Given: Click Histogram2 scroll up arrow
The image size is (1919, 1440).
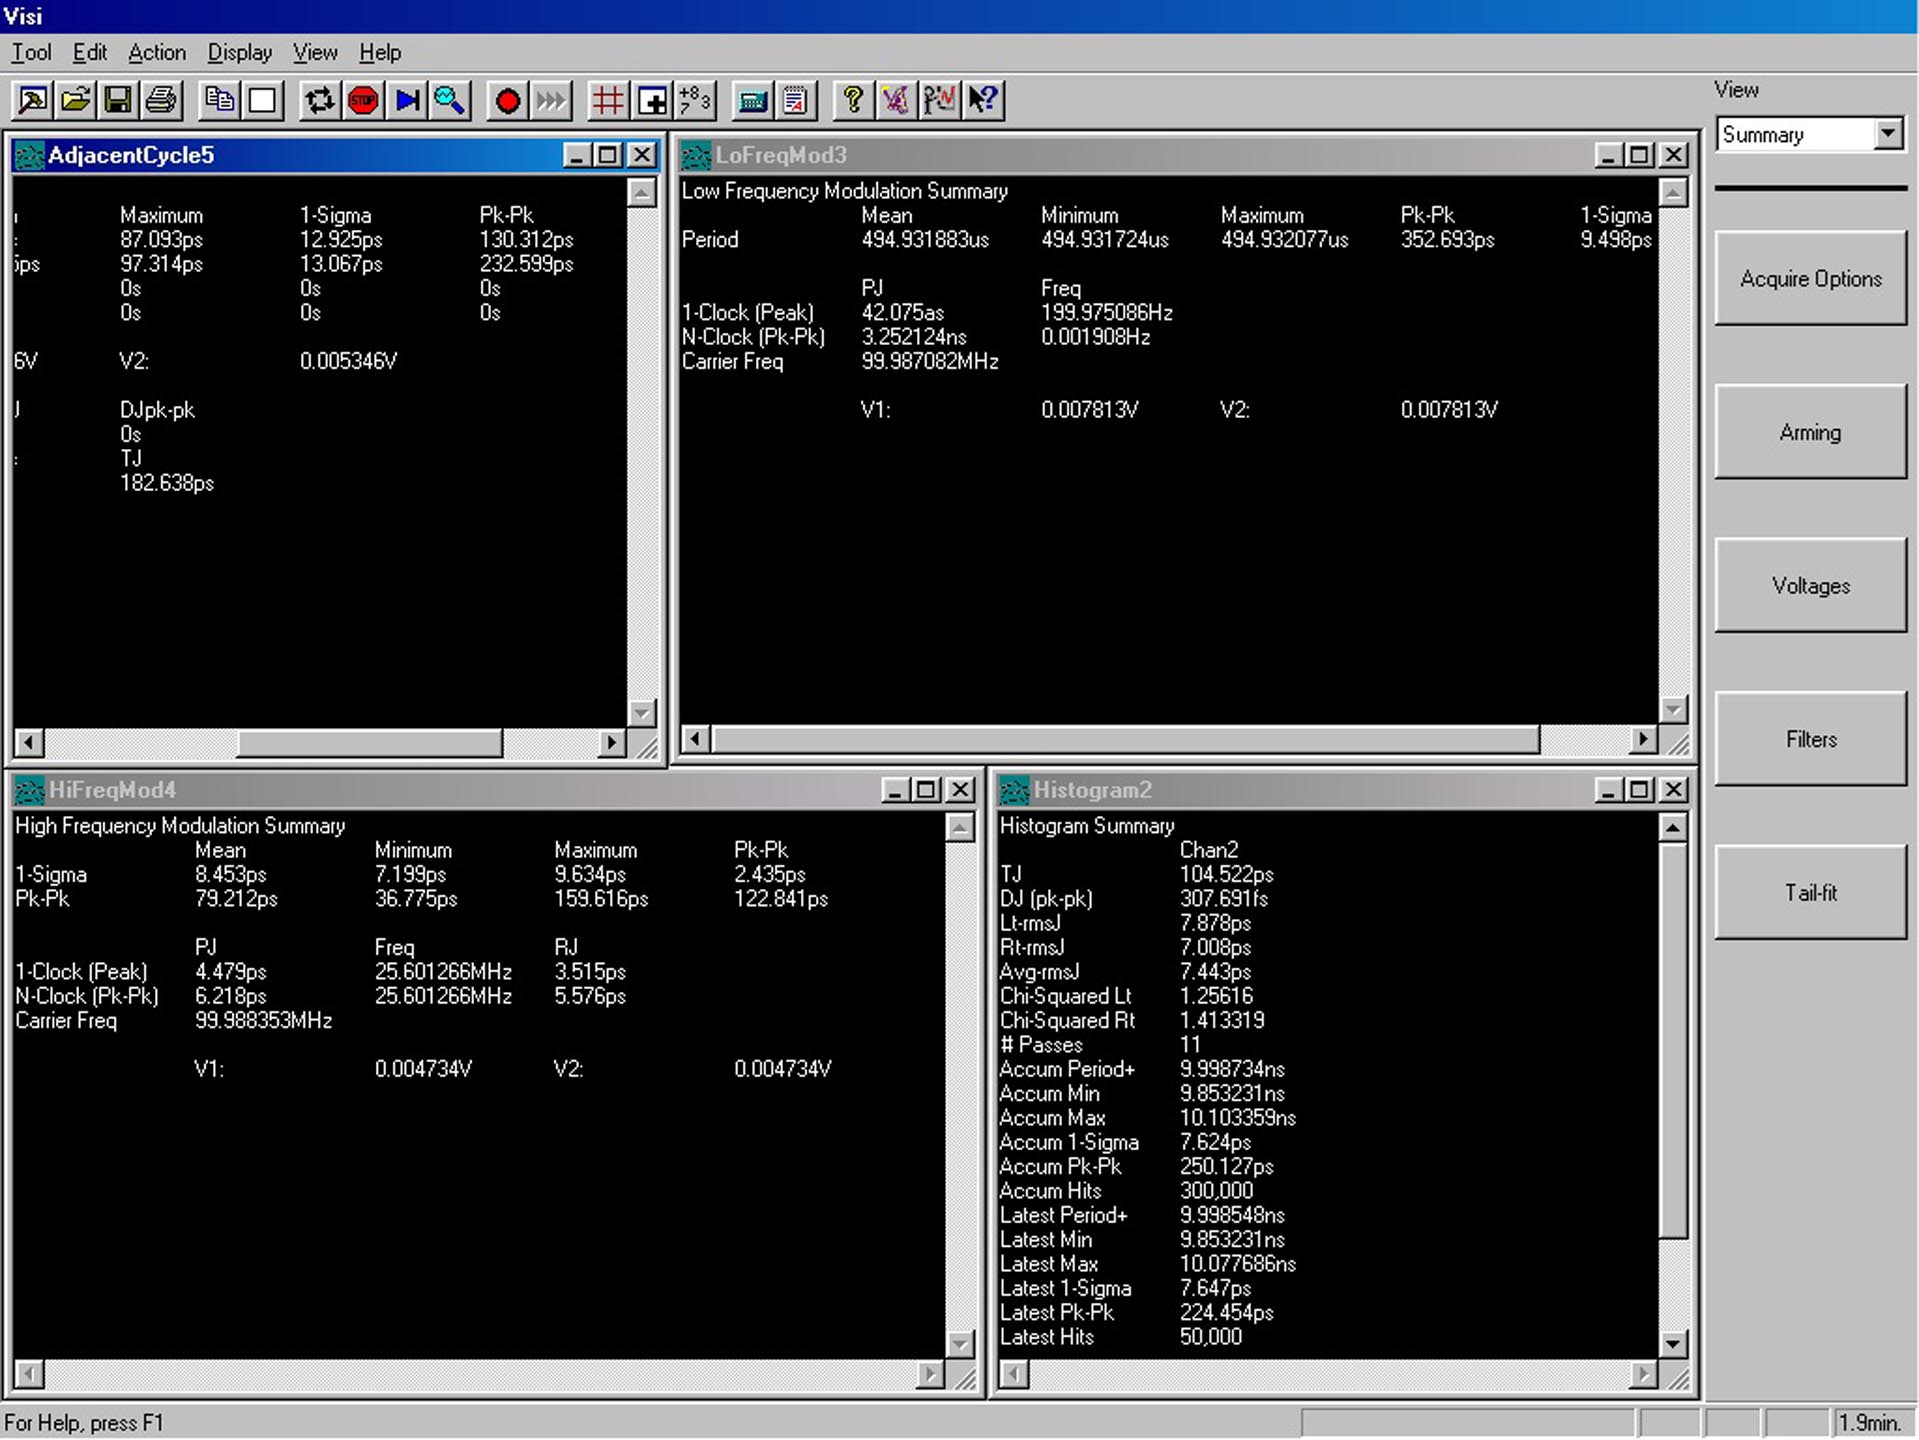Looking at the screenshot, I should [1673, 827].
